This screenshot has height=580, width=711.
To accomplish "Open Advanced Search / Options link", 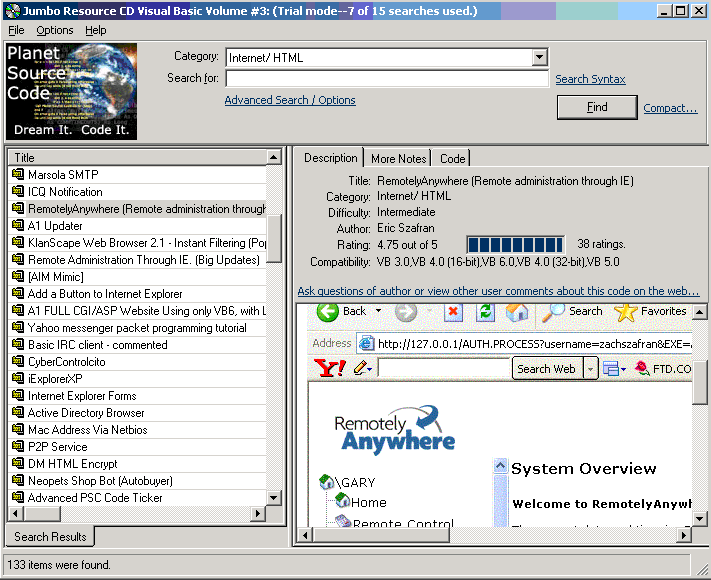I will [x=290, y=100].
